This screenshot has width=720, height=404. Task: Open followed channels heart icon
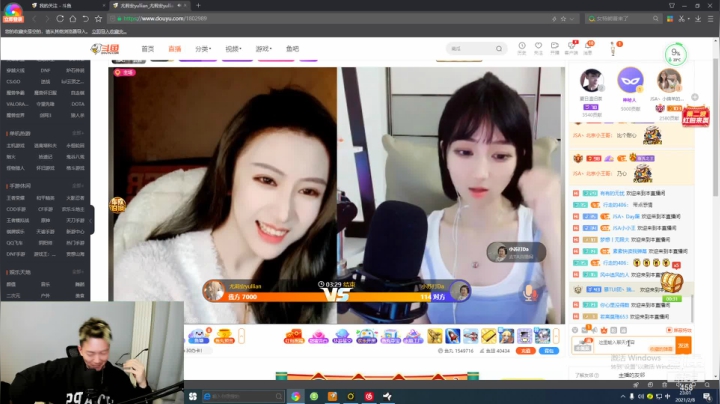(538, 46)
